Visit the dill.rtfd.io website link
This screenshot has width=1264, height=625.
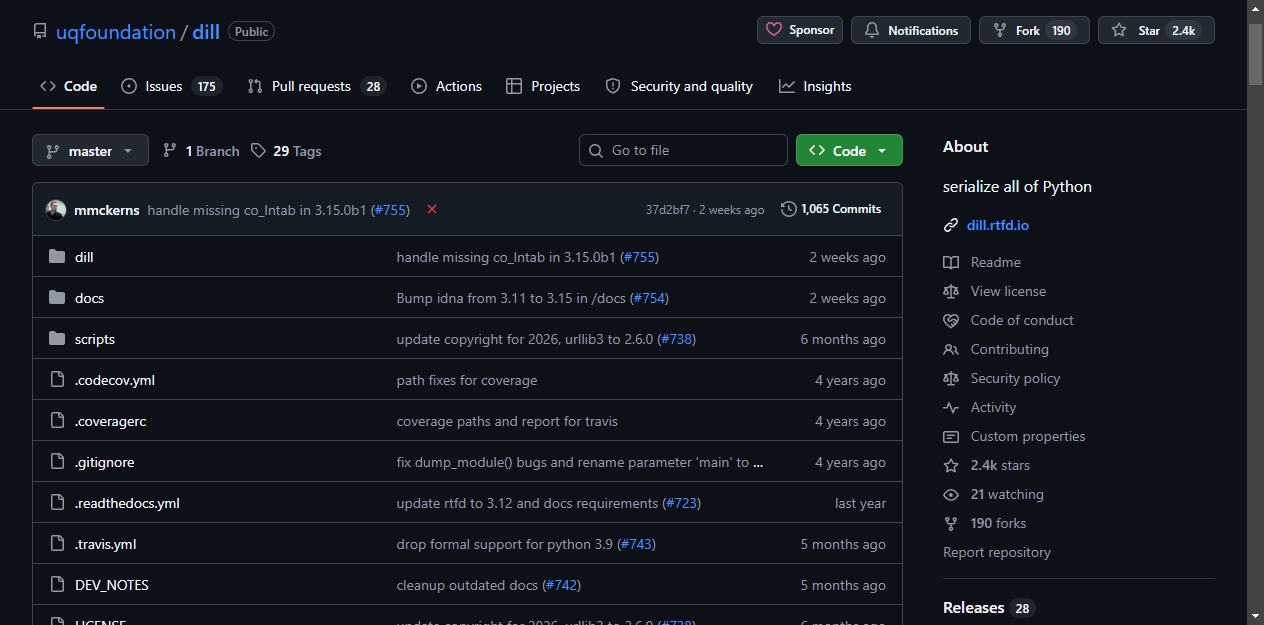(998, 225)
